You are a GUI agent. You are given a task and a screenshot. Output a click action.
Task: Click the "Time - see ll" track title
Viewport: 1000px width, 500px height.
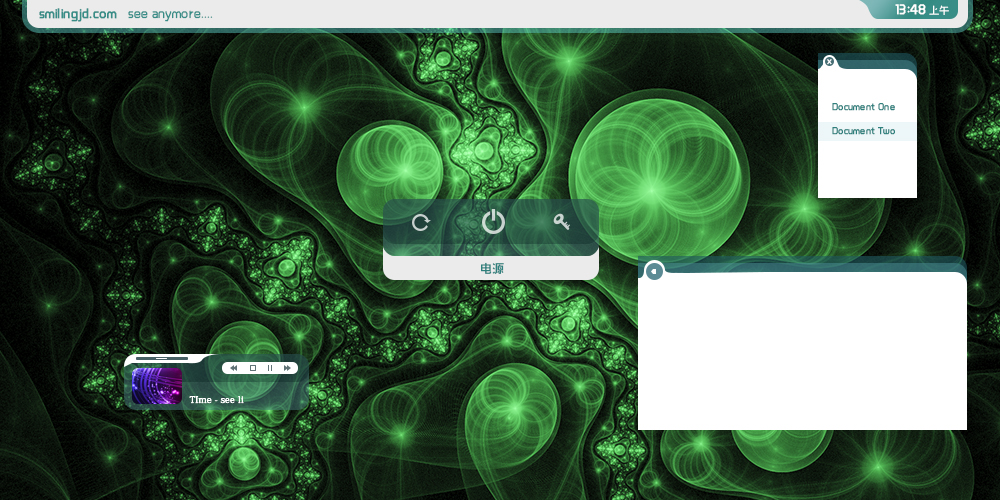[x=217, y=400]
